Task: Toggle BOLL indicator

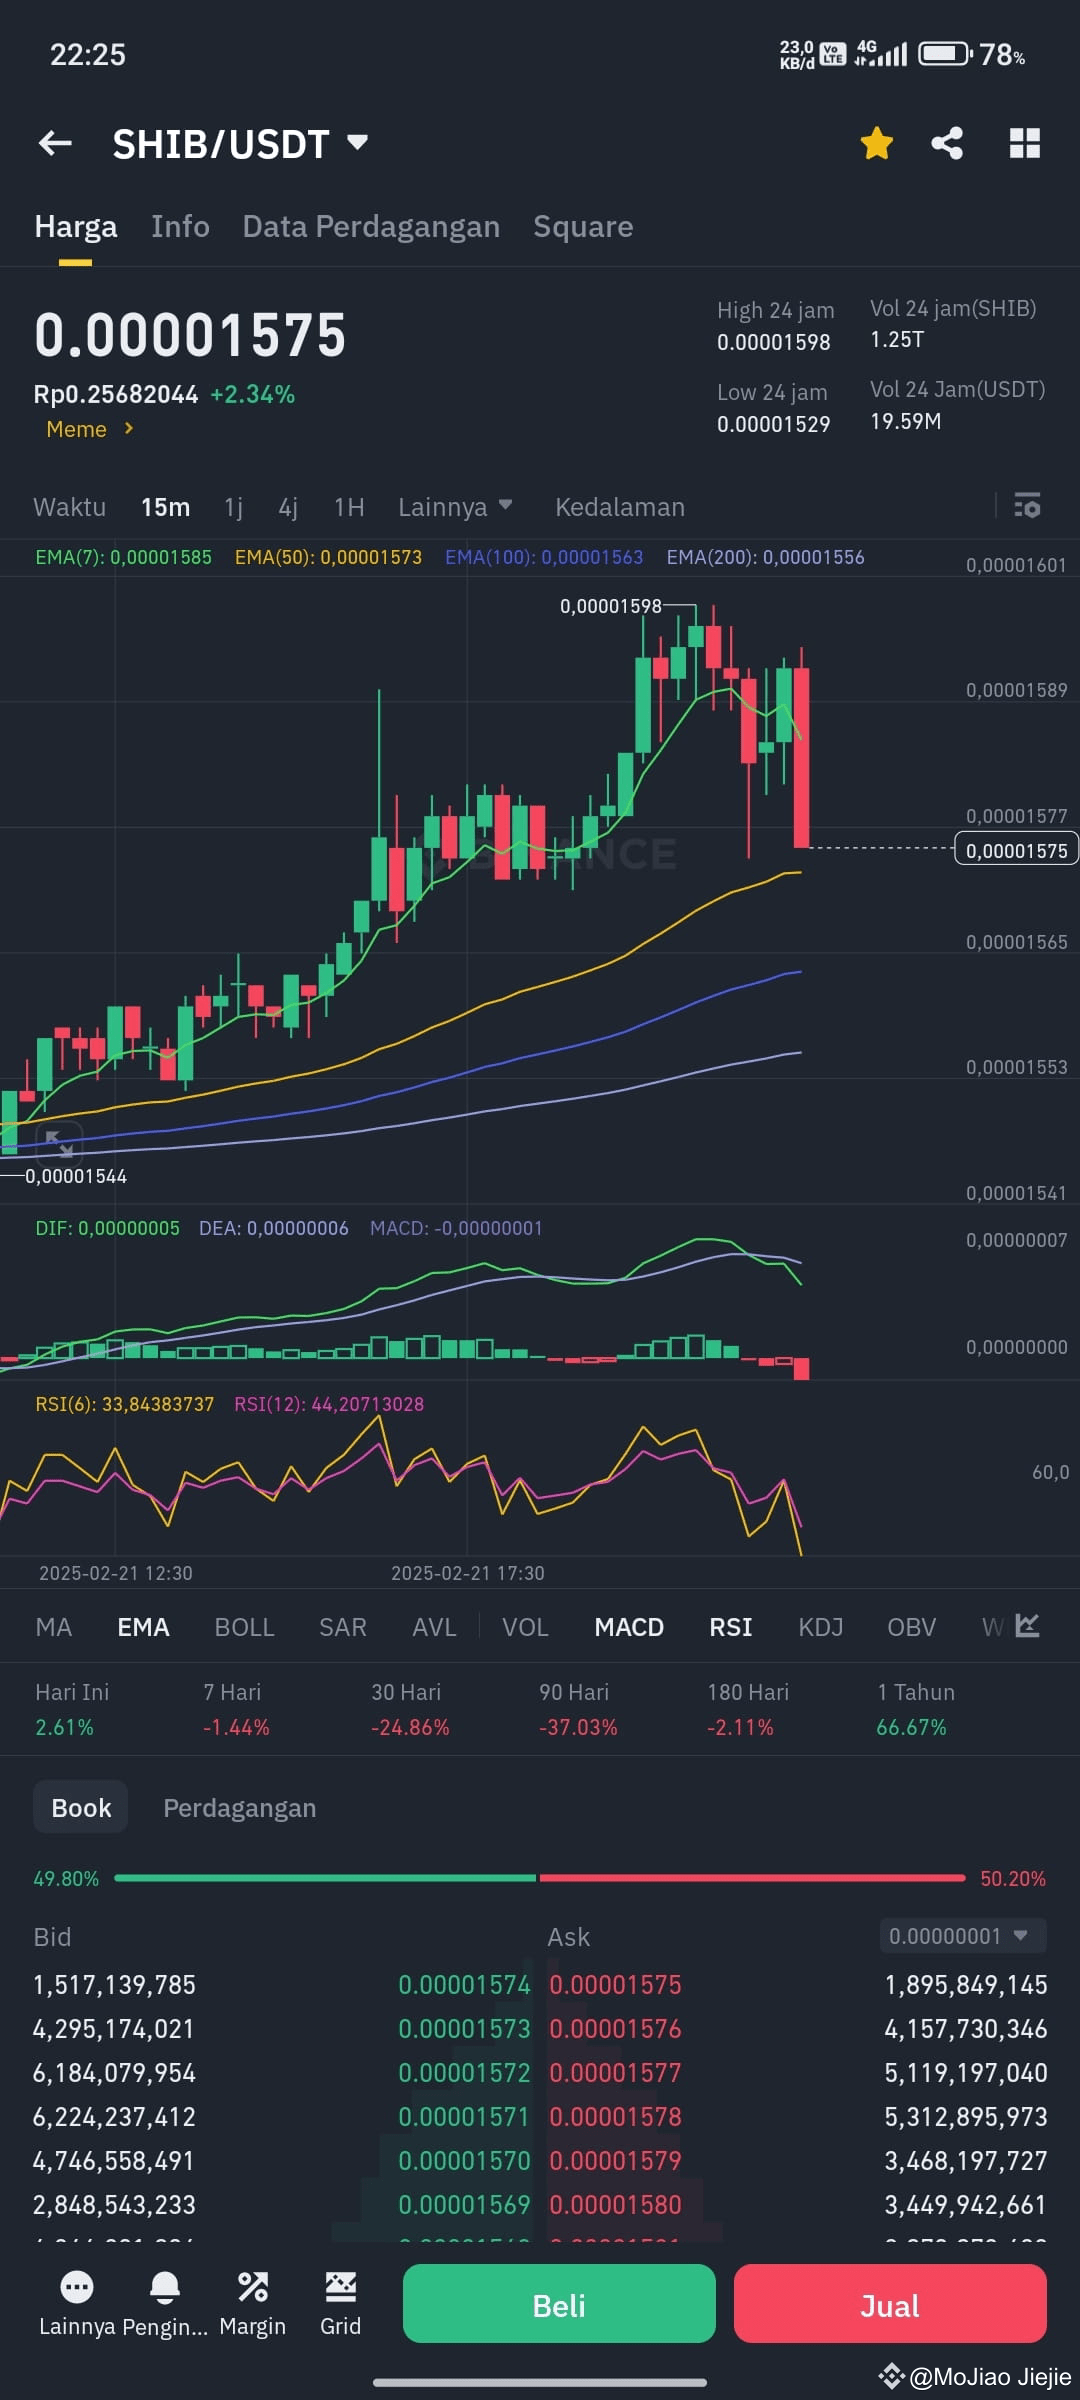Action: 244,1627
